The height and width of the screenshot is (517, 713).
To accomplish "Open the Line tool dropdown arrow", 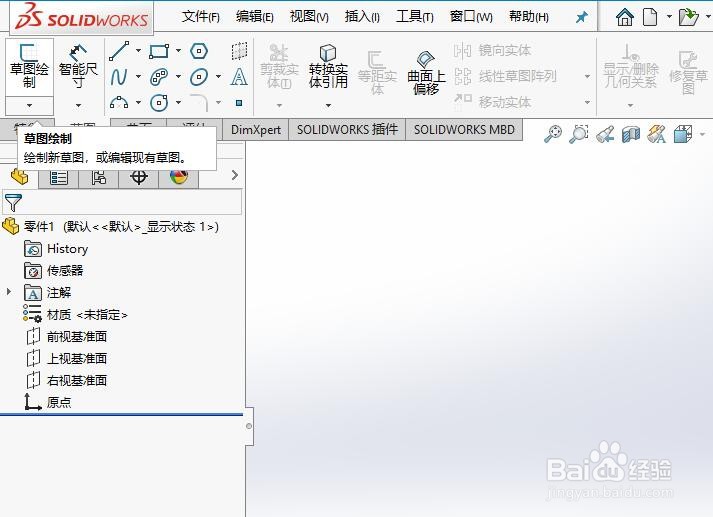I will (138, 51).
